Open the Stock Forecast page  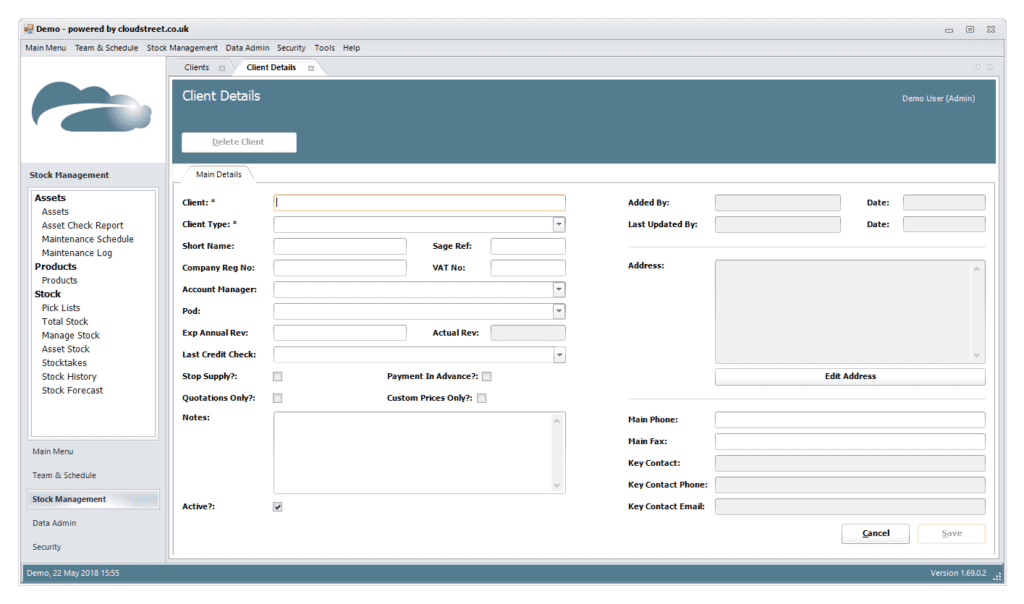(x=72, y=390)
